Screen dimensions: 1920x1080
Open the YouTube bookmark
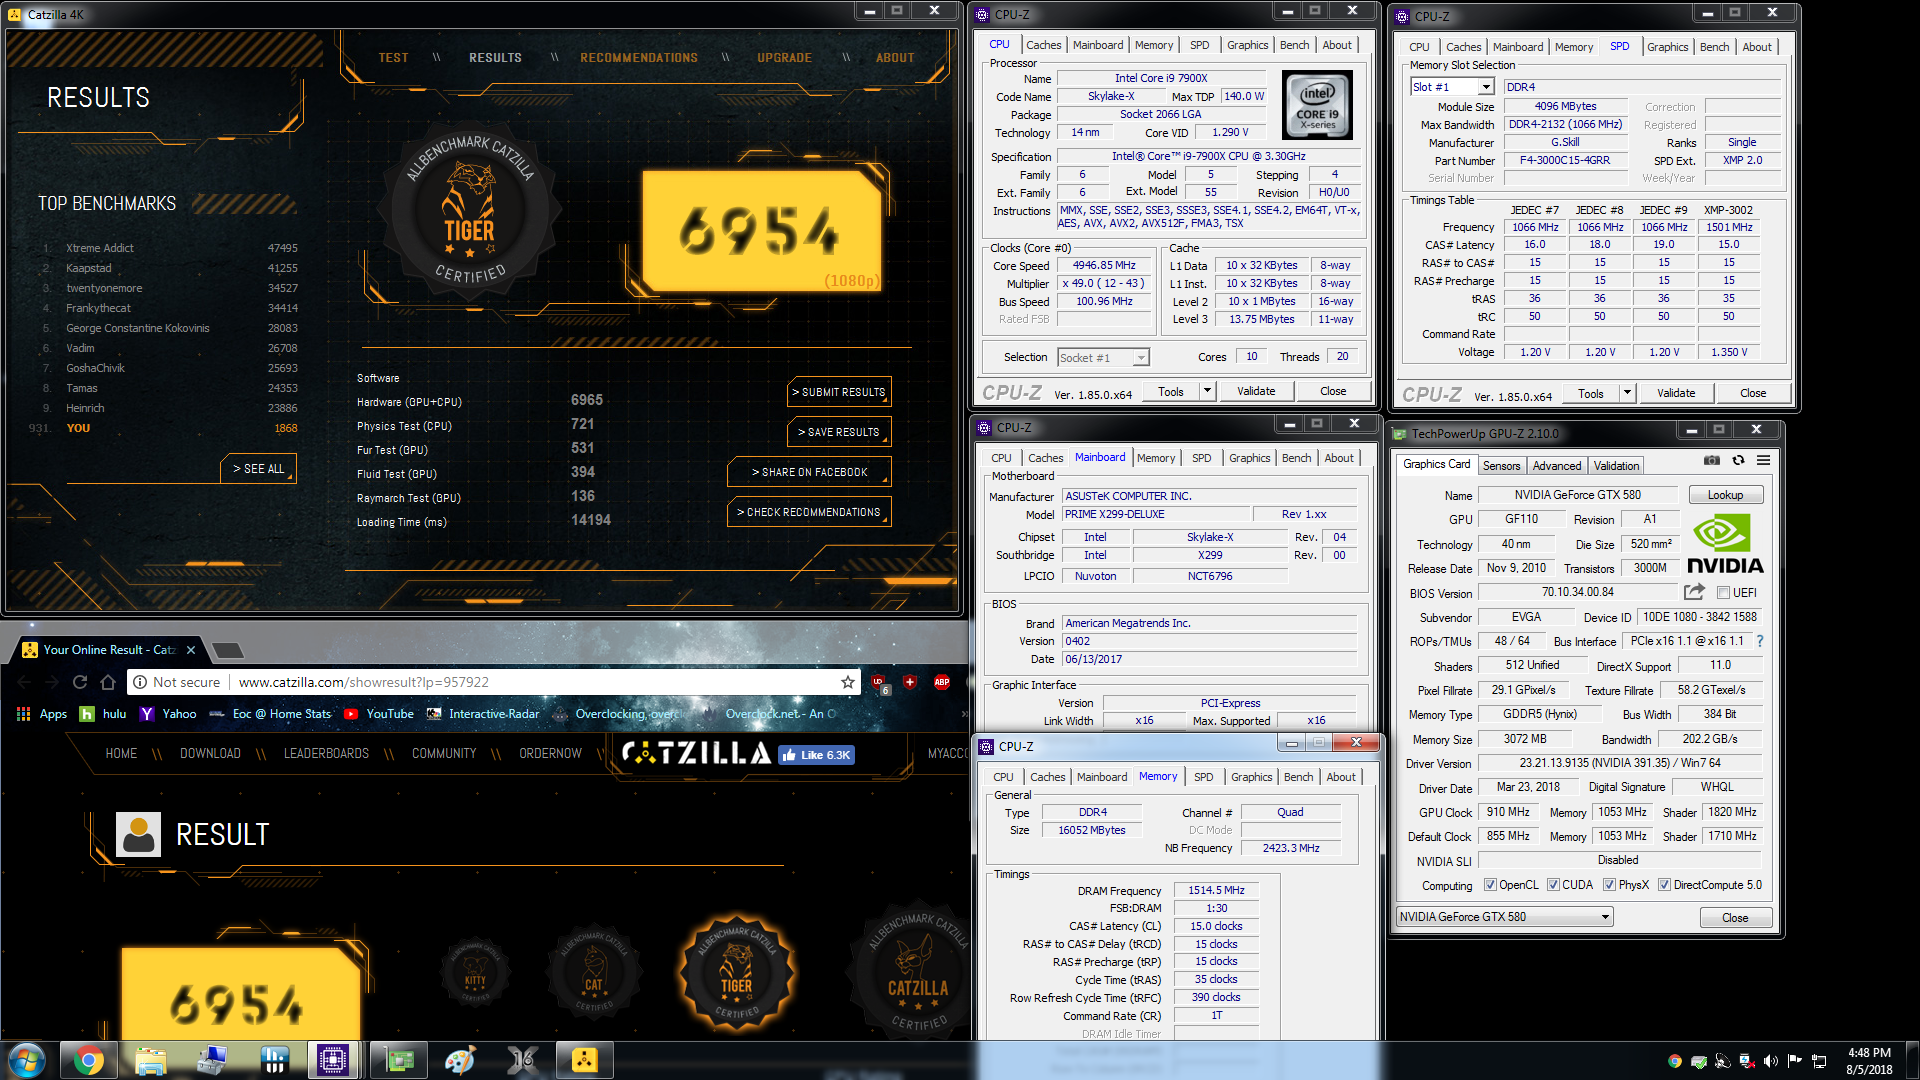click(379, 714)
